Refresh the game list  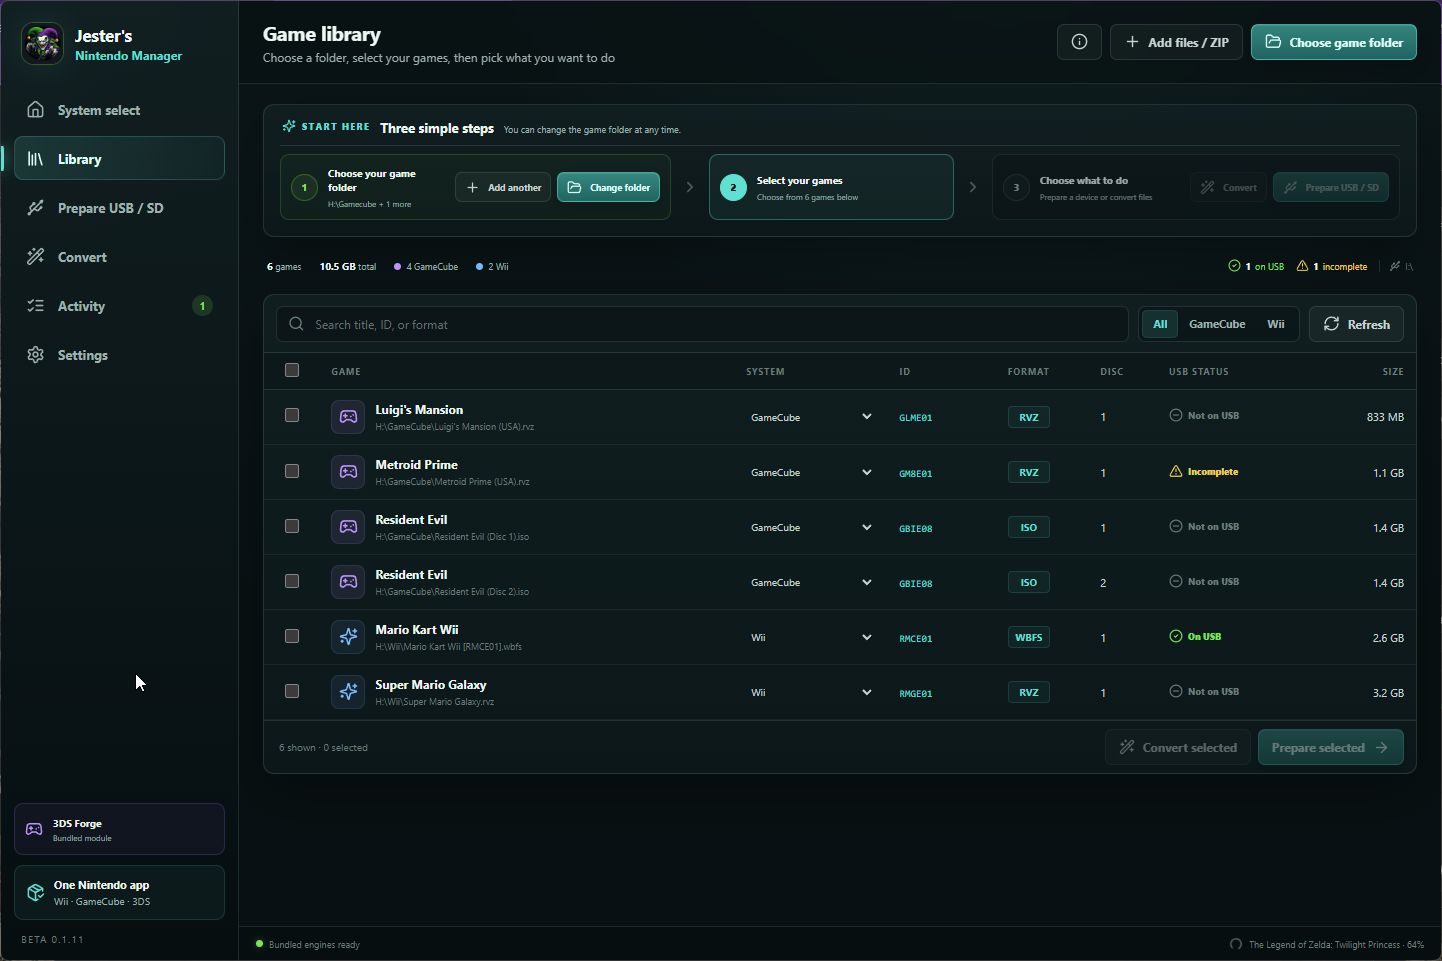(1356, 324)
